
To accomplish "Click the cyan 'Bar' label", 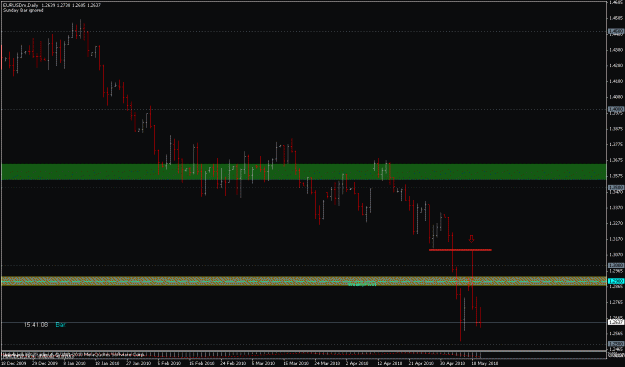I will (61, 325).
